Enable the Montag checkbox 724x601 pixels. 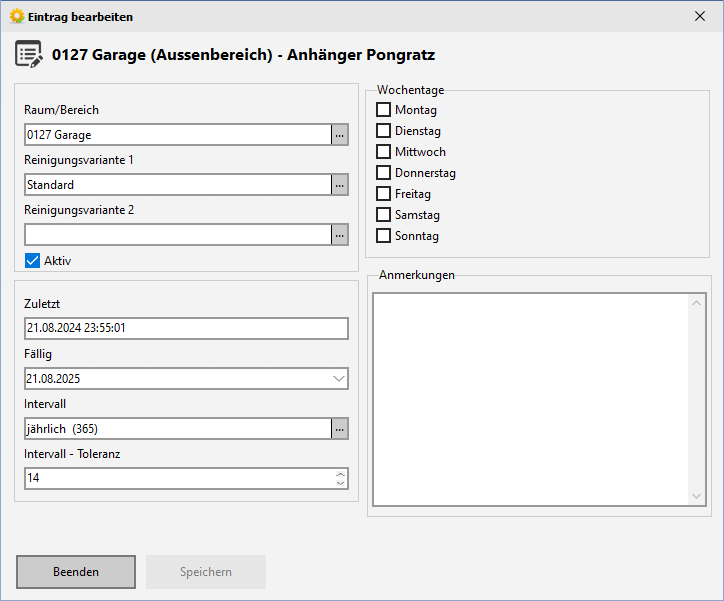[x=383, y=110]
